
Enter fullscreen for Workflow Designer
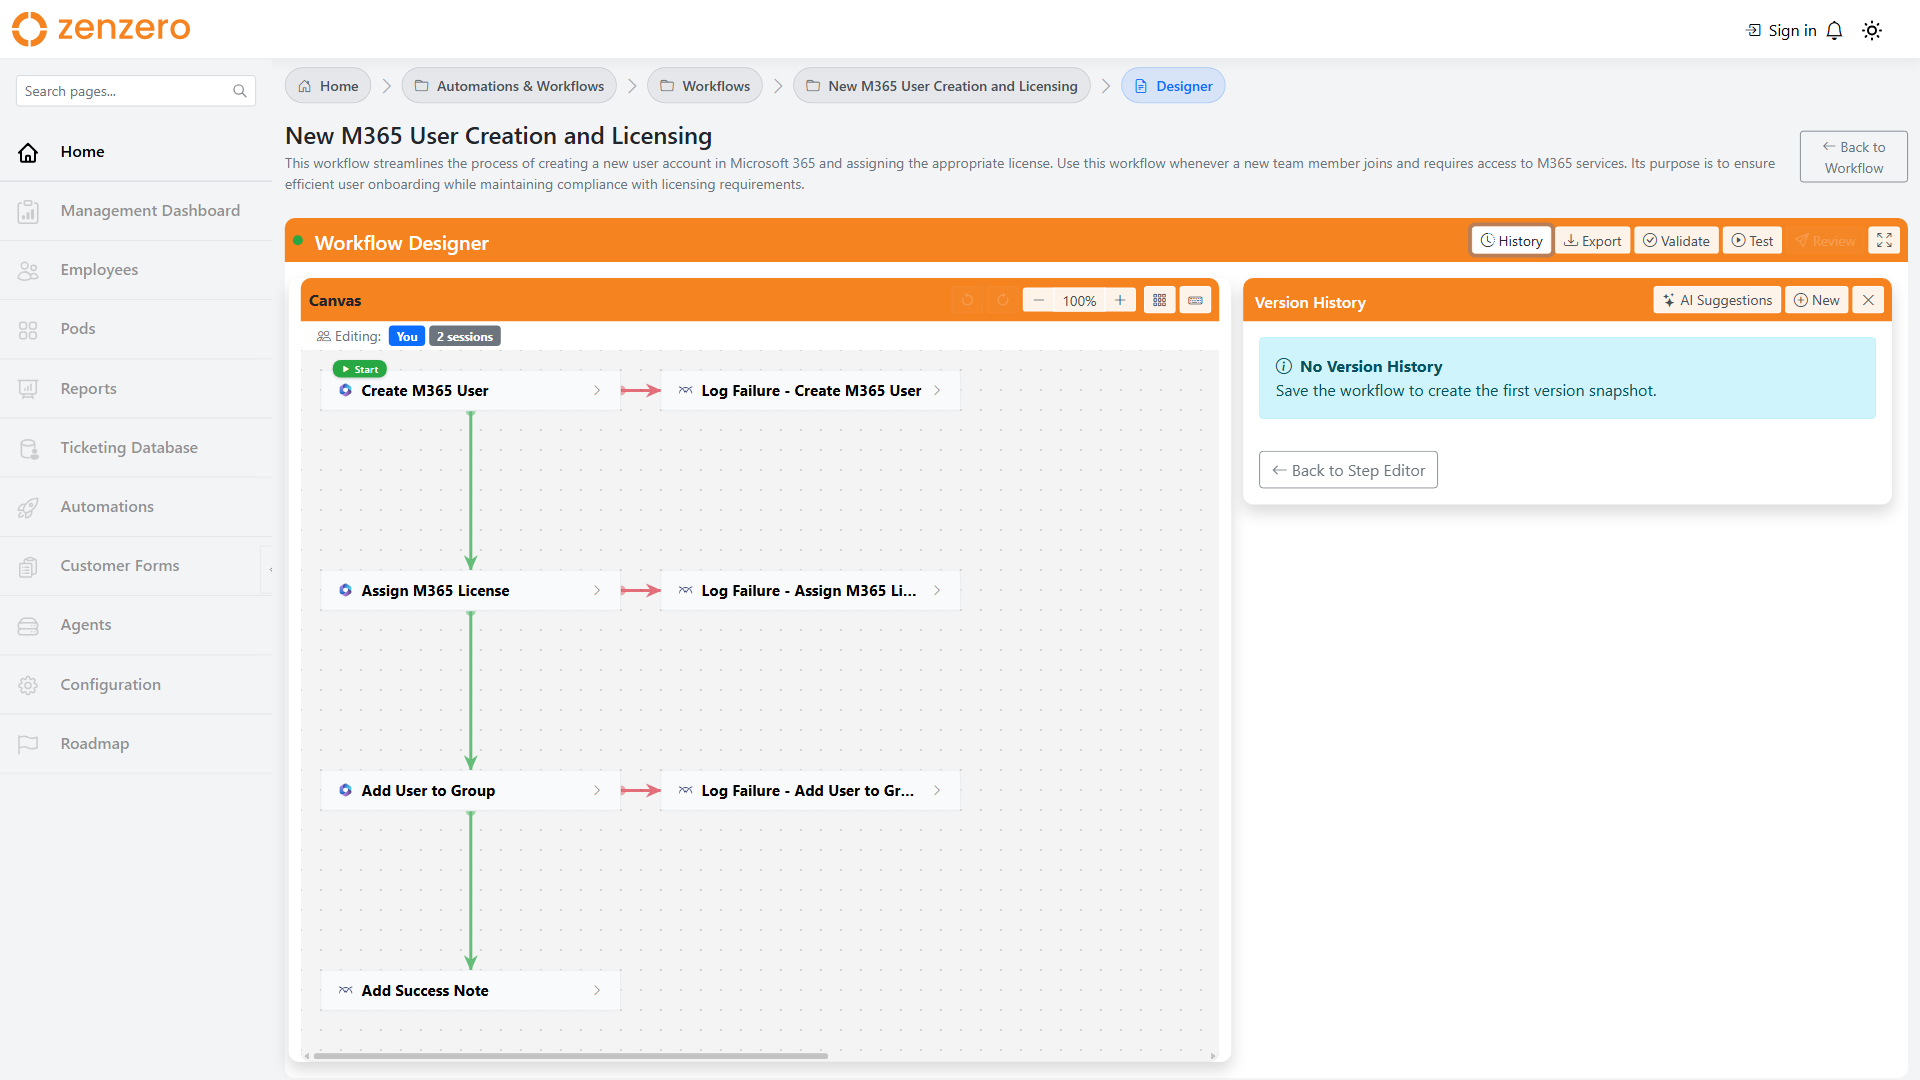pos(1884,241)
